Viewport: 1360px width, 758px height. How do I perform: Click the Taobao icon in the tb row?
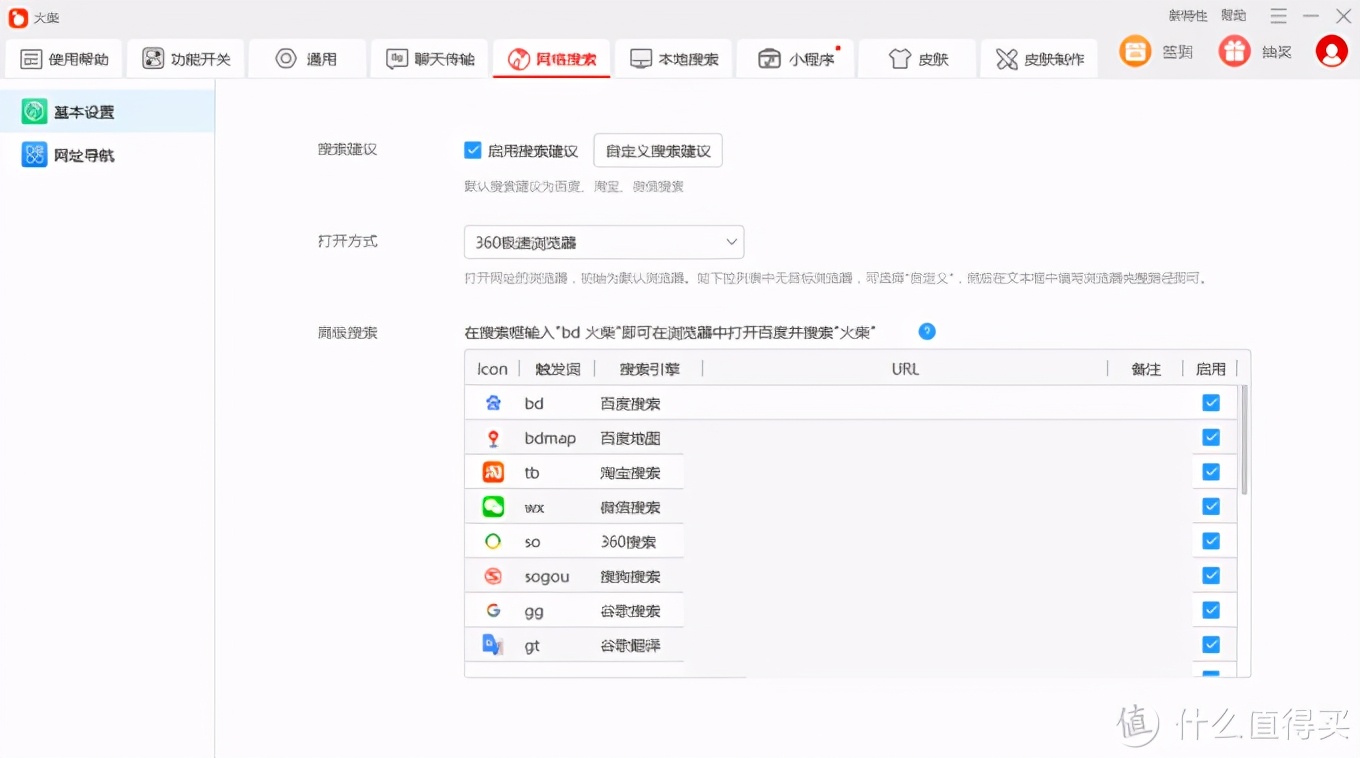493,471
